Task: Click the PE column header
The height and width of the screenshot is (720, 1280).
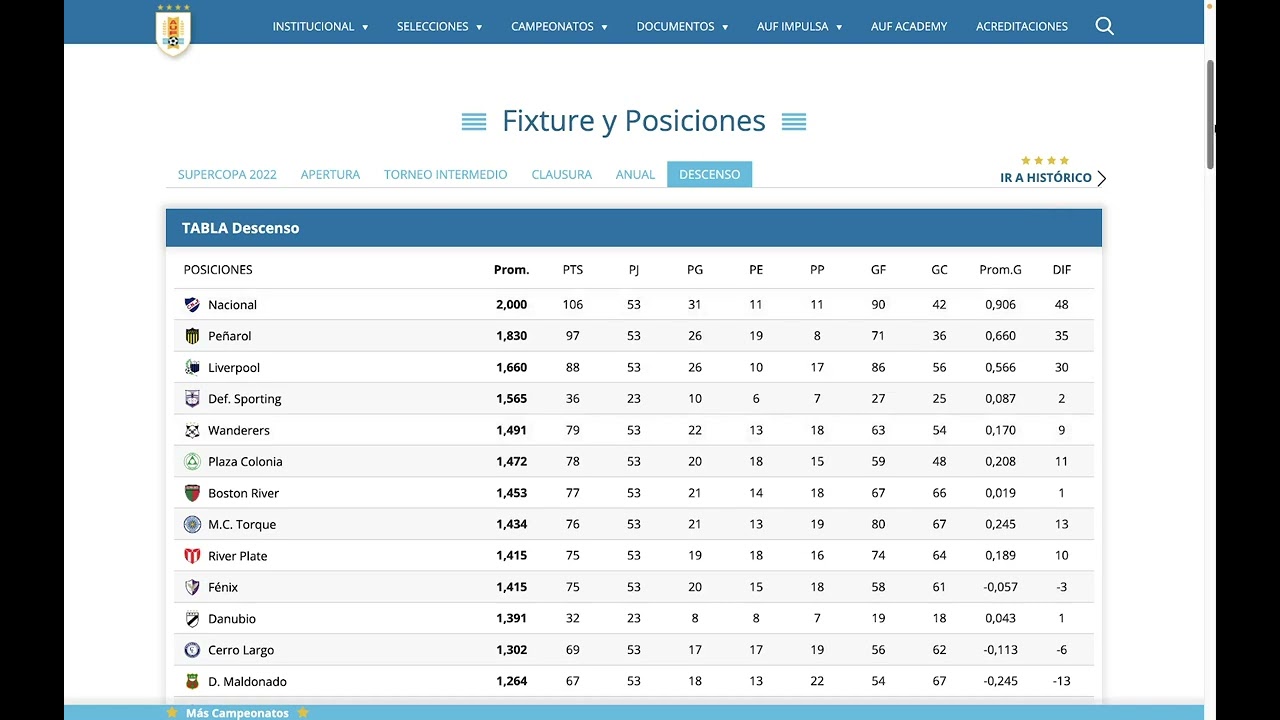Action: coord(756,270)
